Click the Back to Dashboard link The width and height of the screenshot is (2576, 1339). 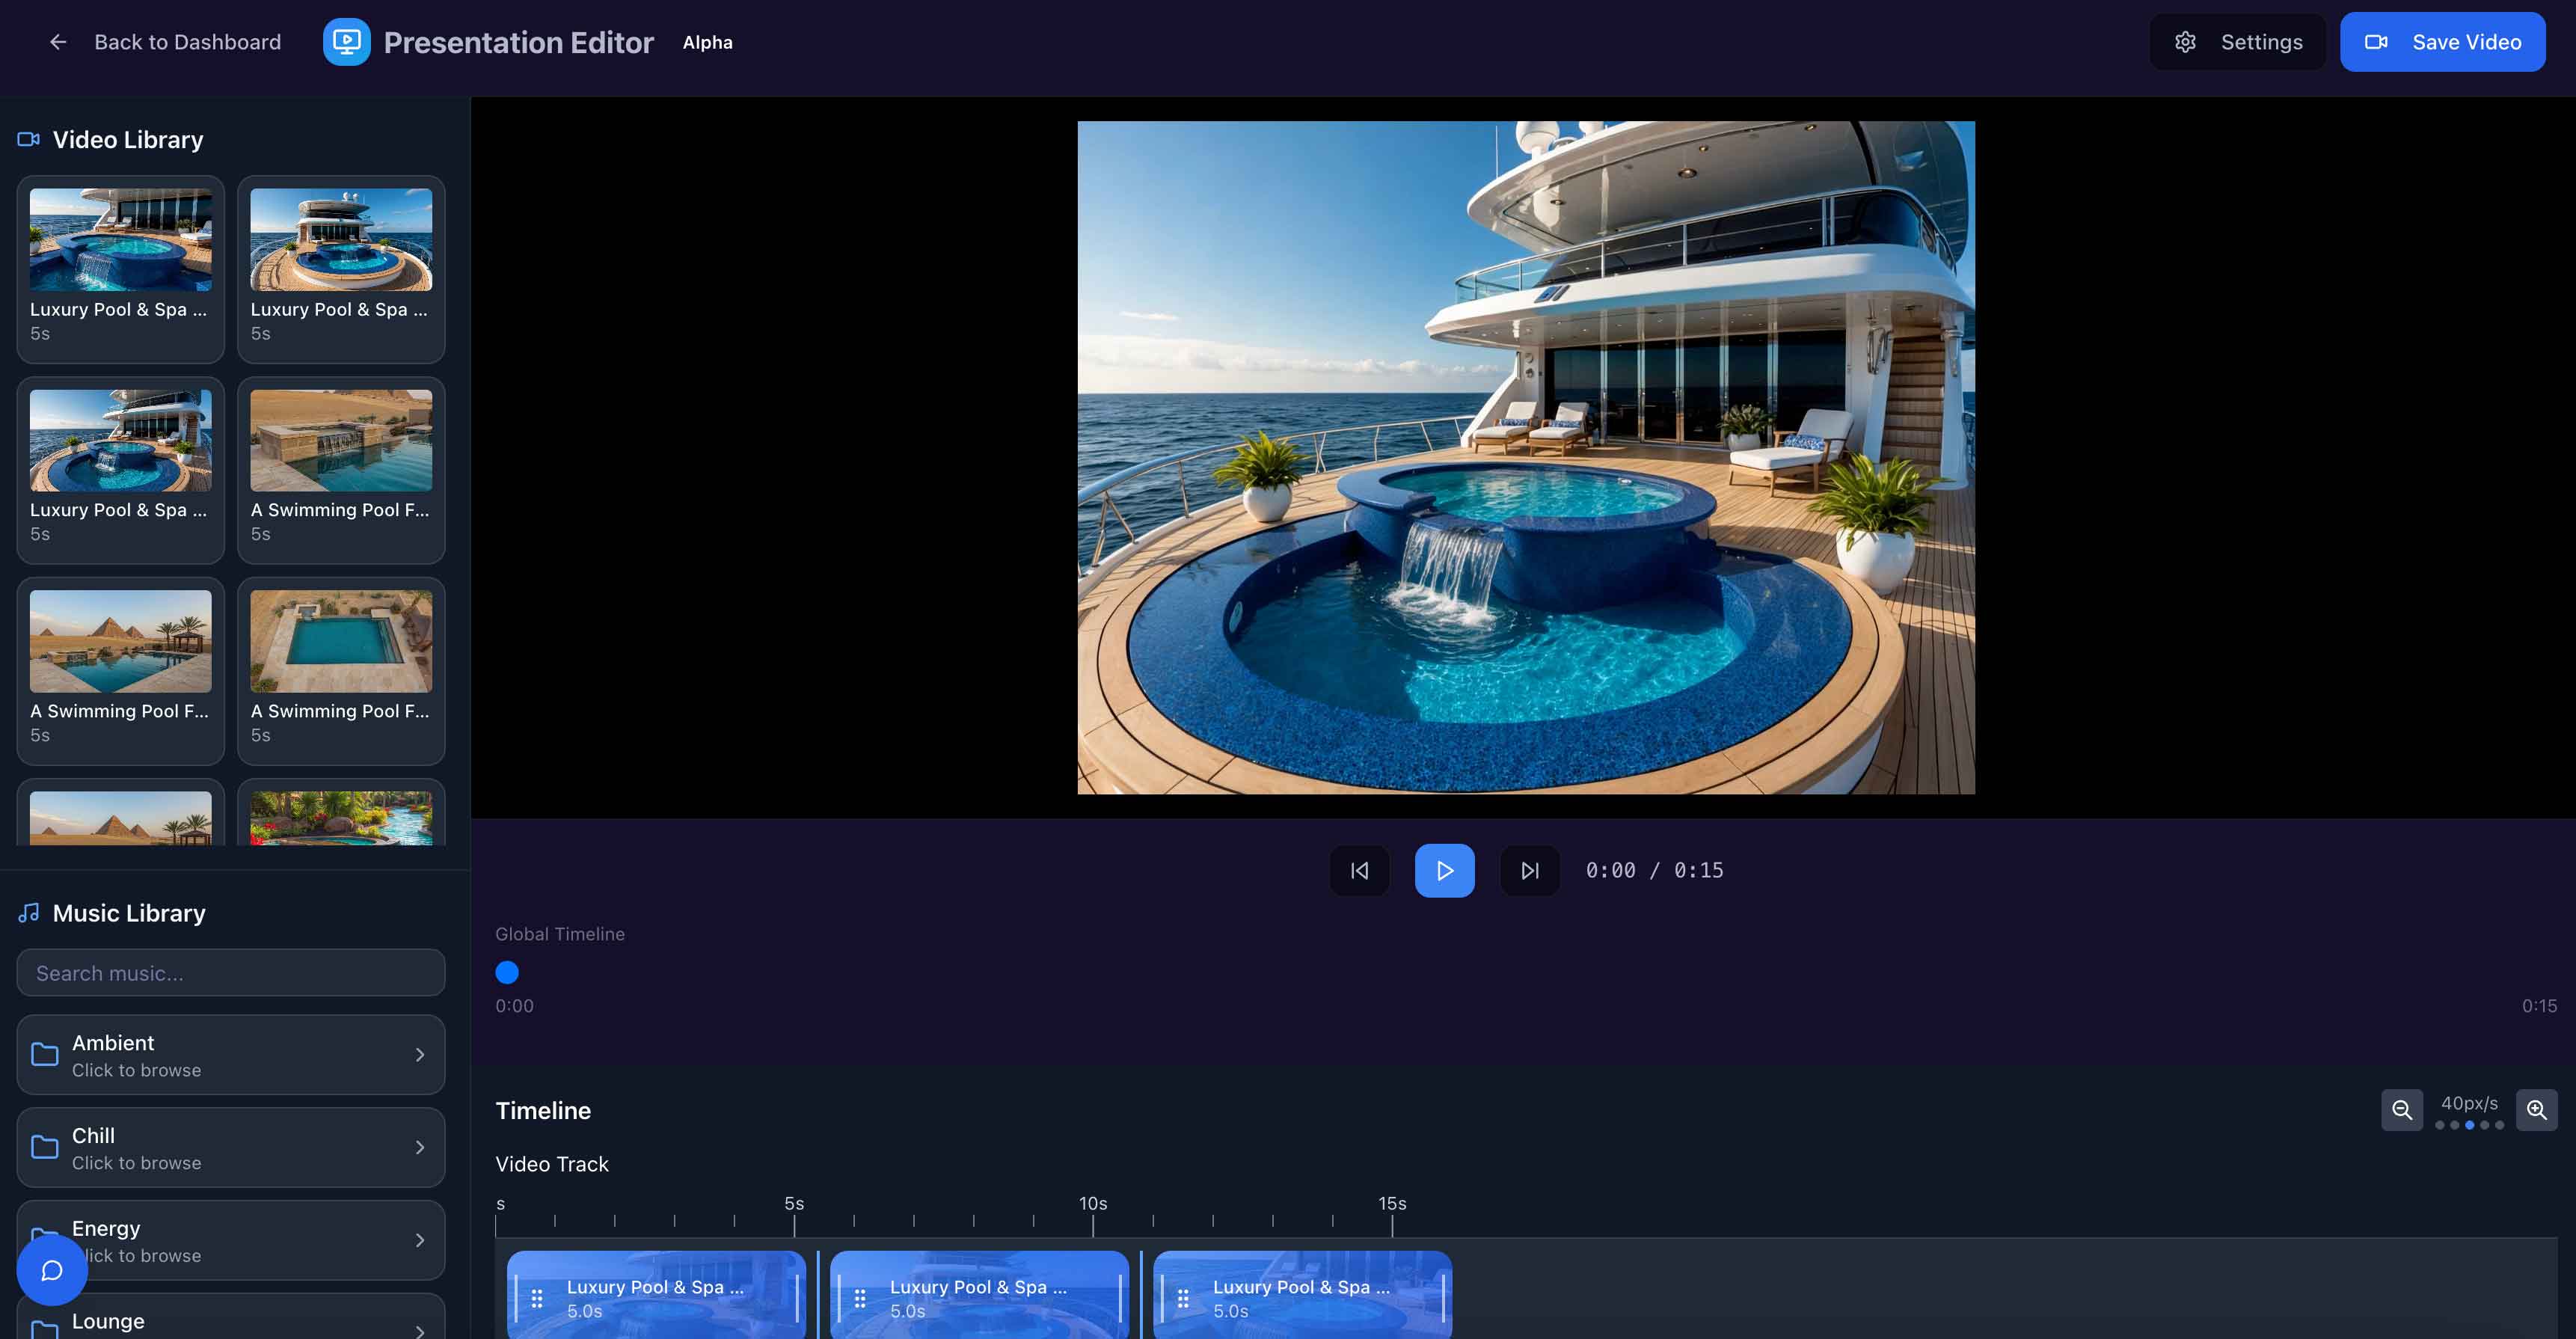click(x=187, y=41)
